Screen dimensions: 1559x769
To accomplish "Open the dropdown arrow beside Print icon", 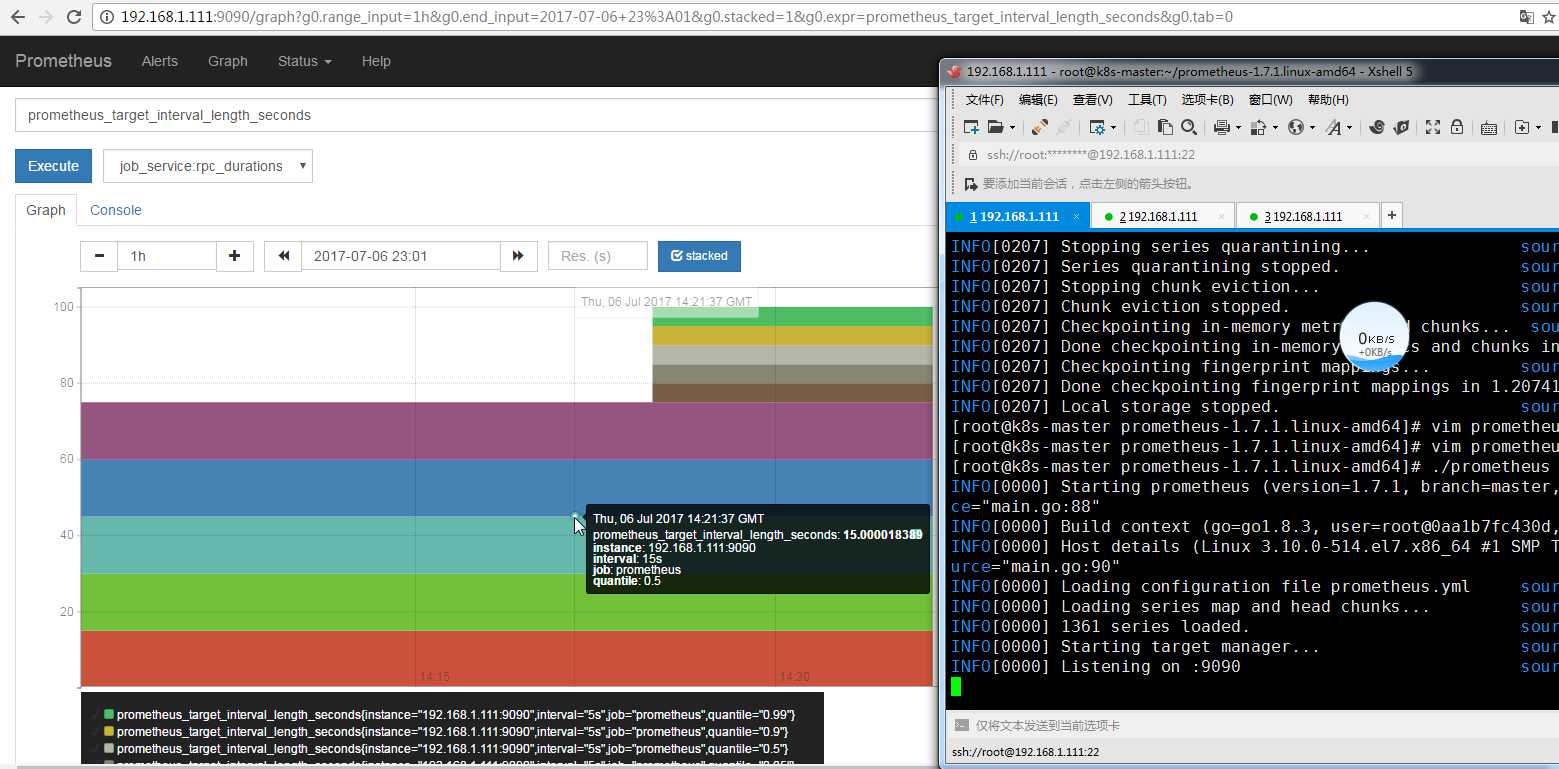I will (x=1238, y=127).
